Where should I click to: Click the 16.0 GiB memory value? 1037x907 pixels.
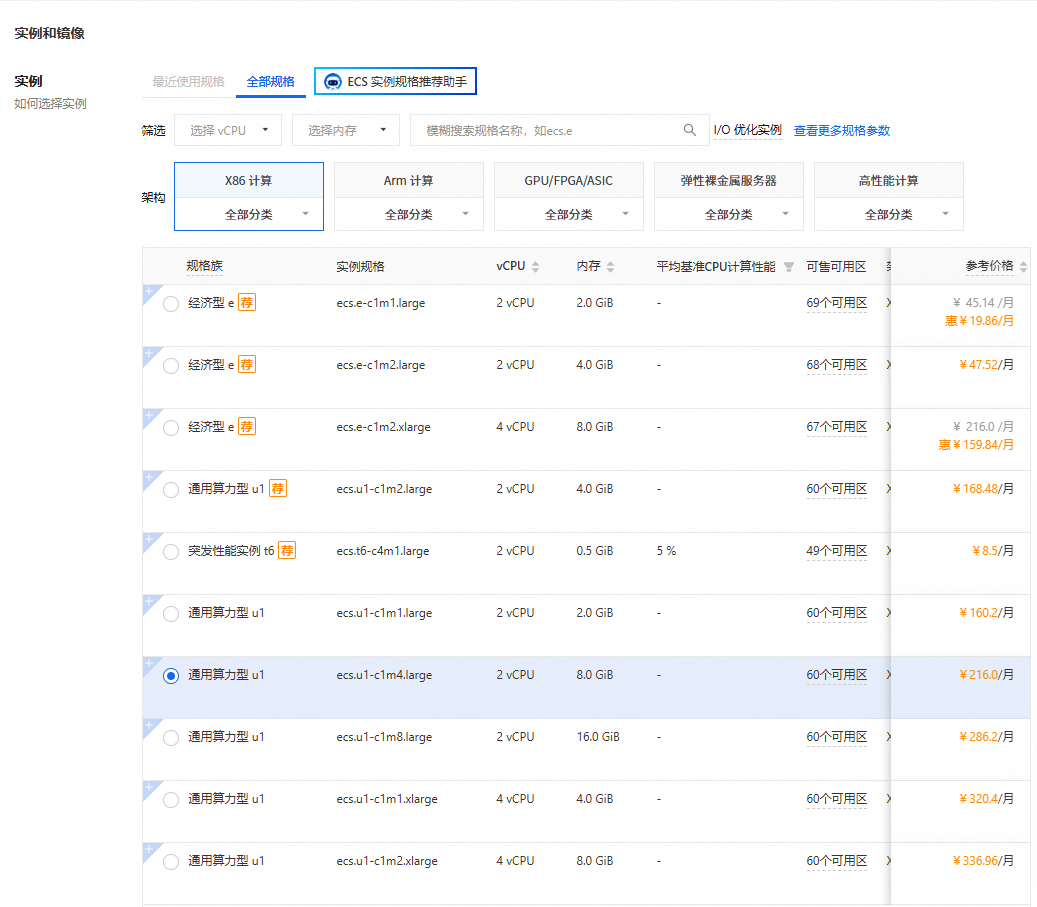pos(598,737)
